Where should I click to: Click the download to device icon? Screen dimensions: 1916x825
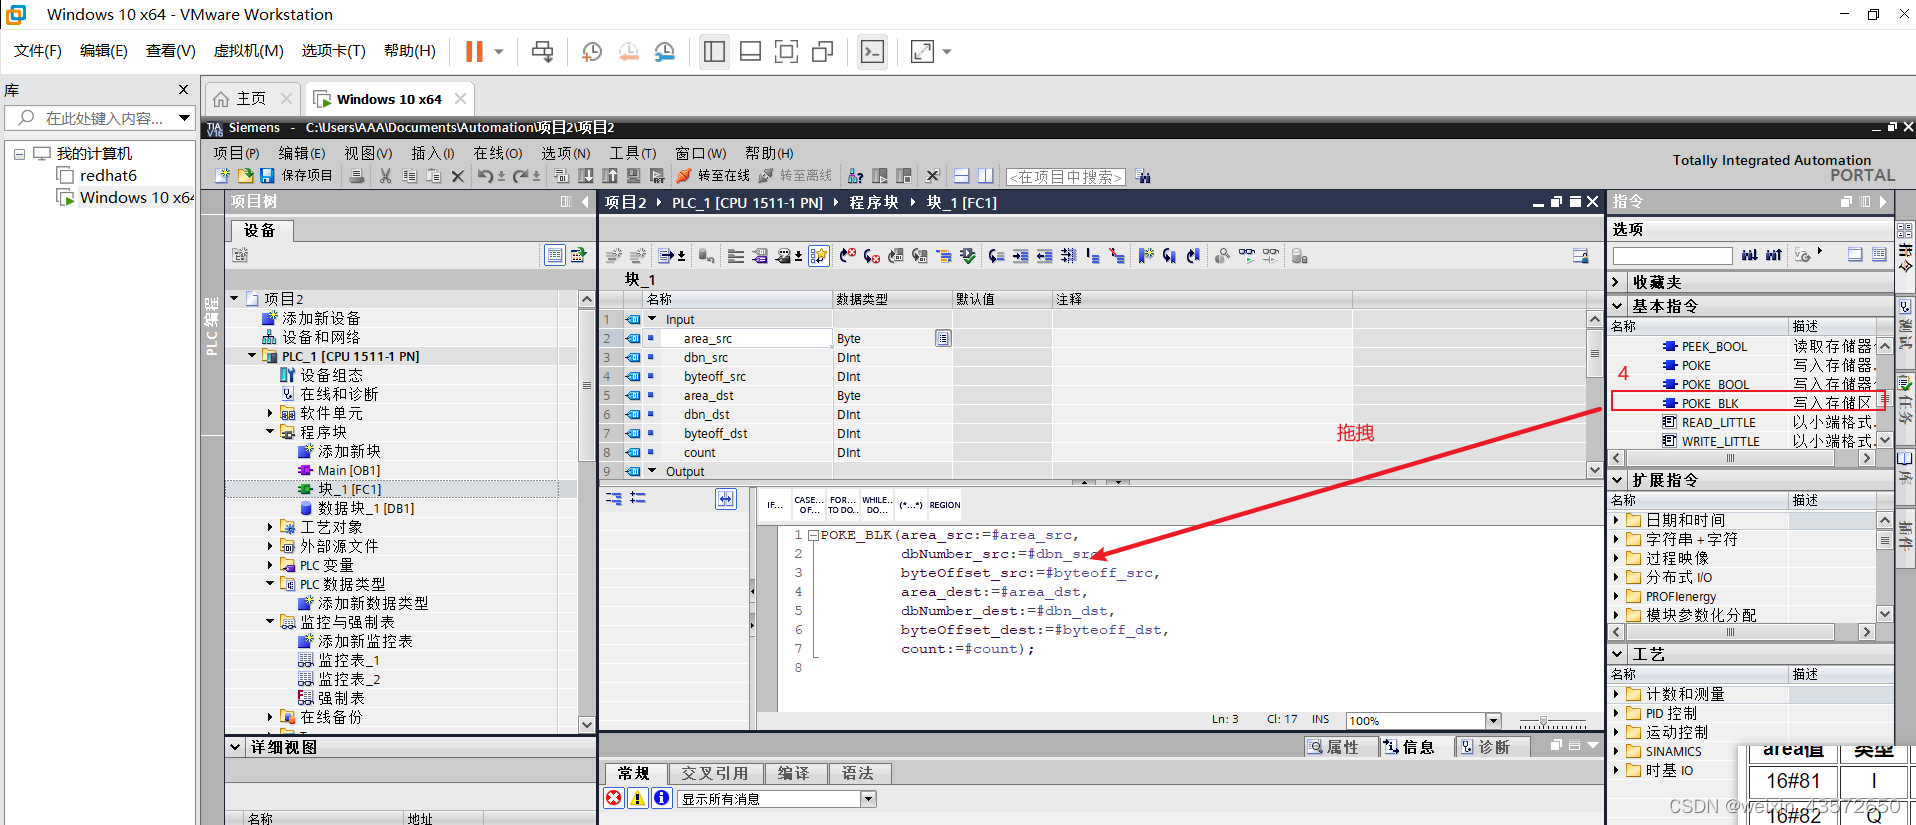tap(586, 176)
